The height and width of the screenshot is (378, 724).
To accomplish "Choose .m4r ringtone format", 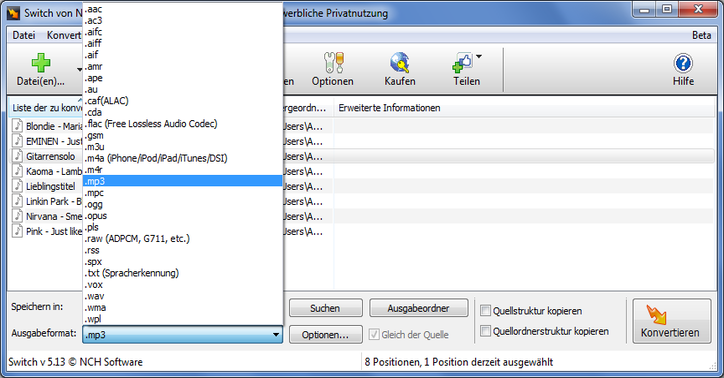I will tap(182, 169).
